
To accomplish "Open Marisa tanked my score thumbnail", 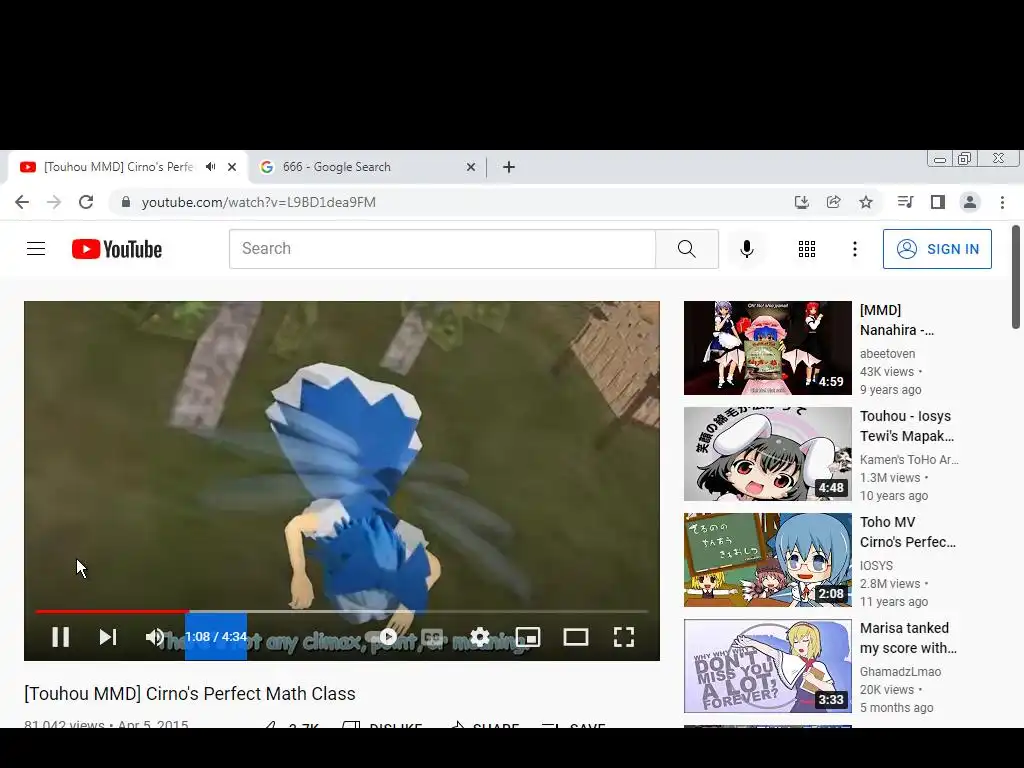I will click(x=768, y=666).
